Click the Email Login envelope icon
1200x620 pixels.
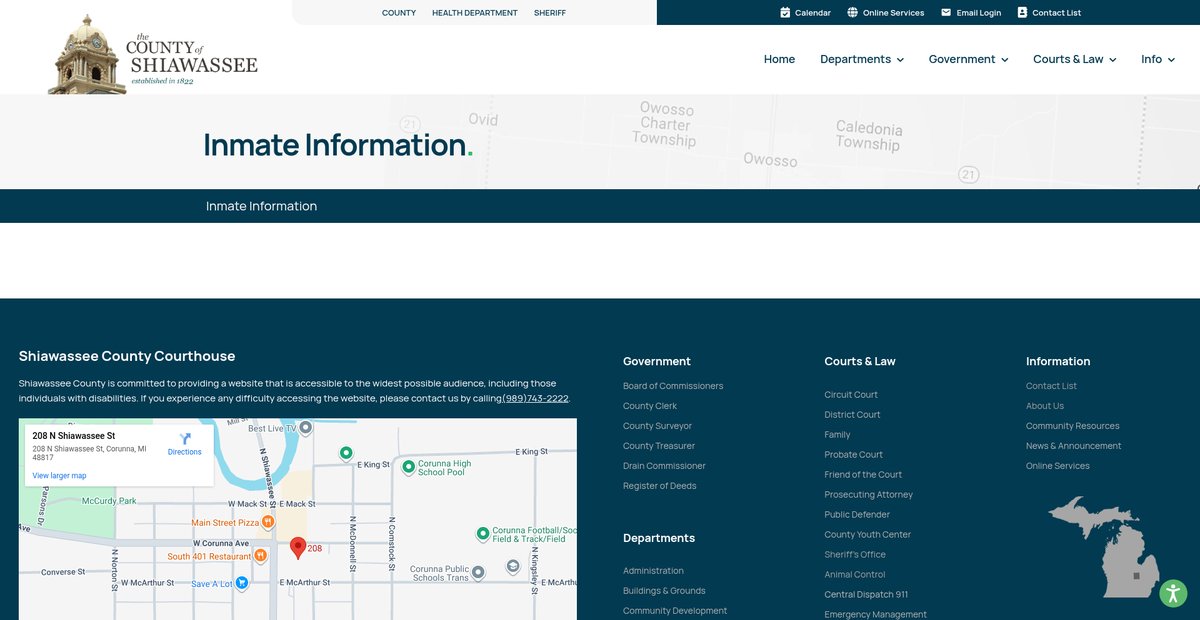click(946, 13)
